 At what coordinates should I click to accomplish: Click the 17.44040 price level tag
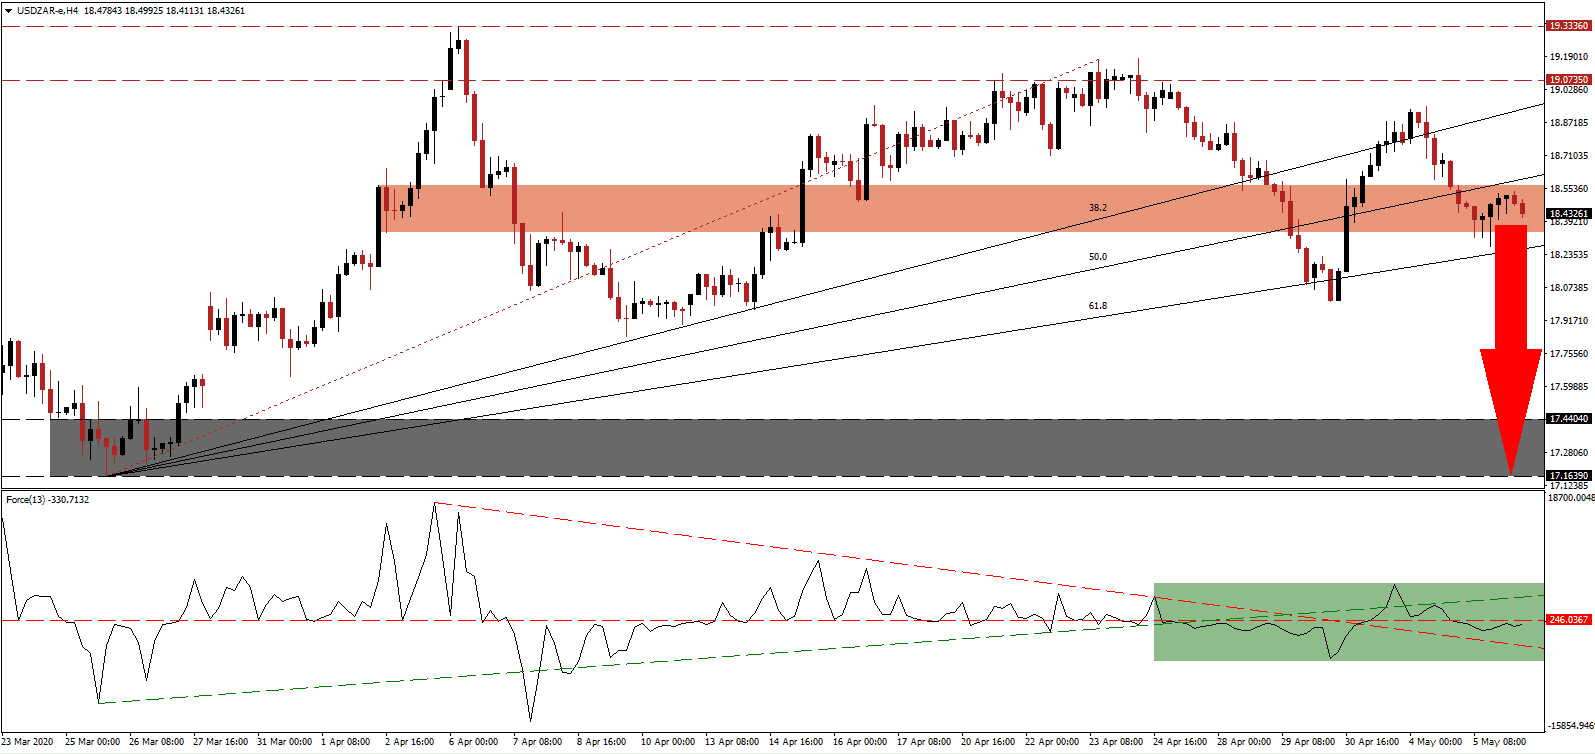pos(1568,419)
